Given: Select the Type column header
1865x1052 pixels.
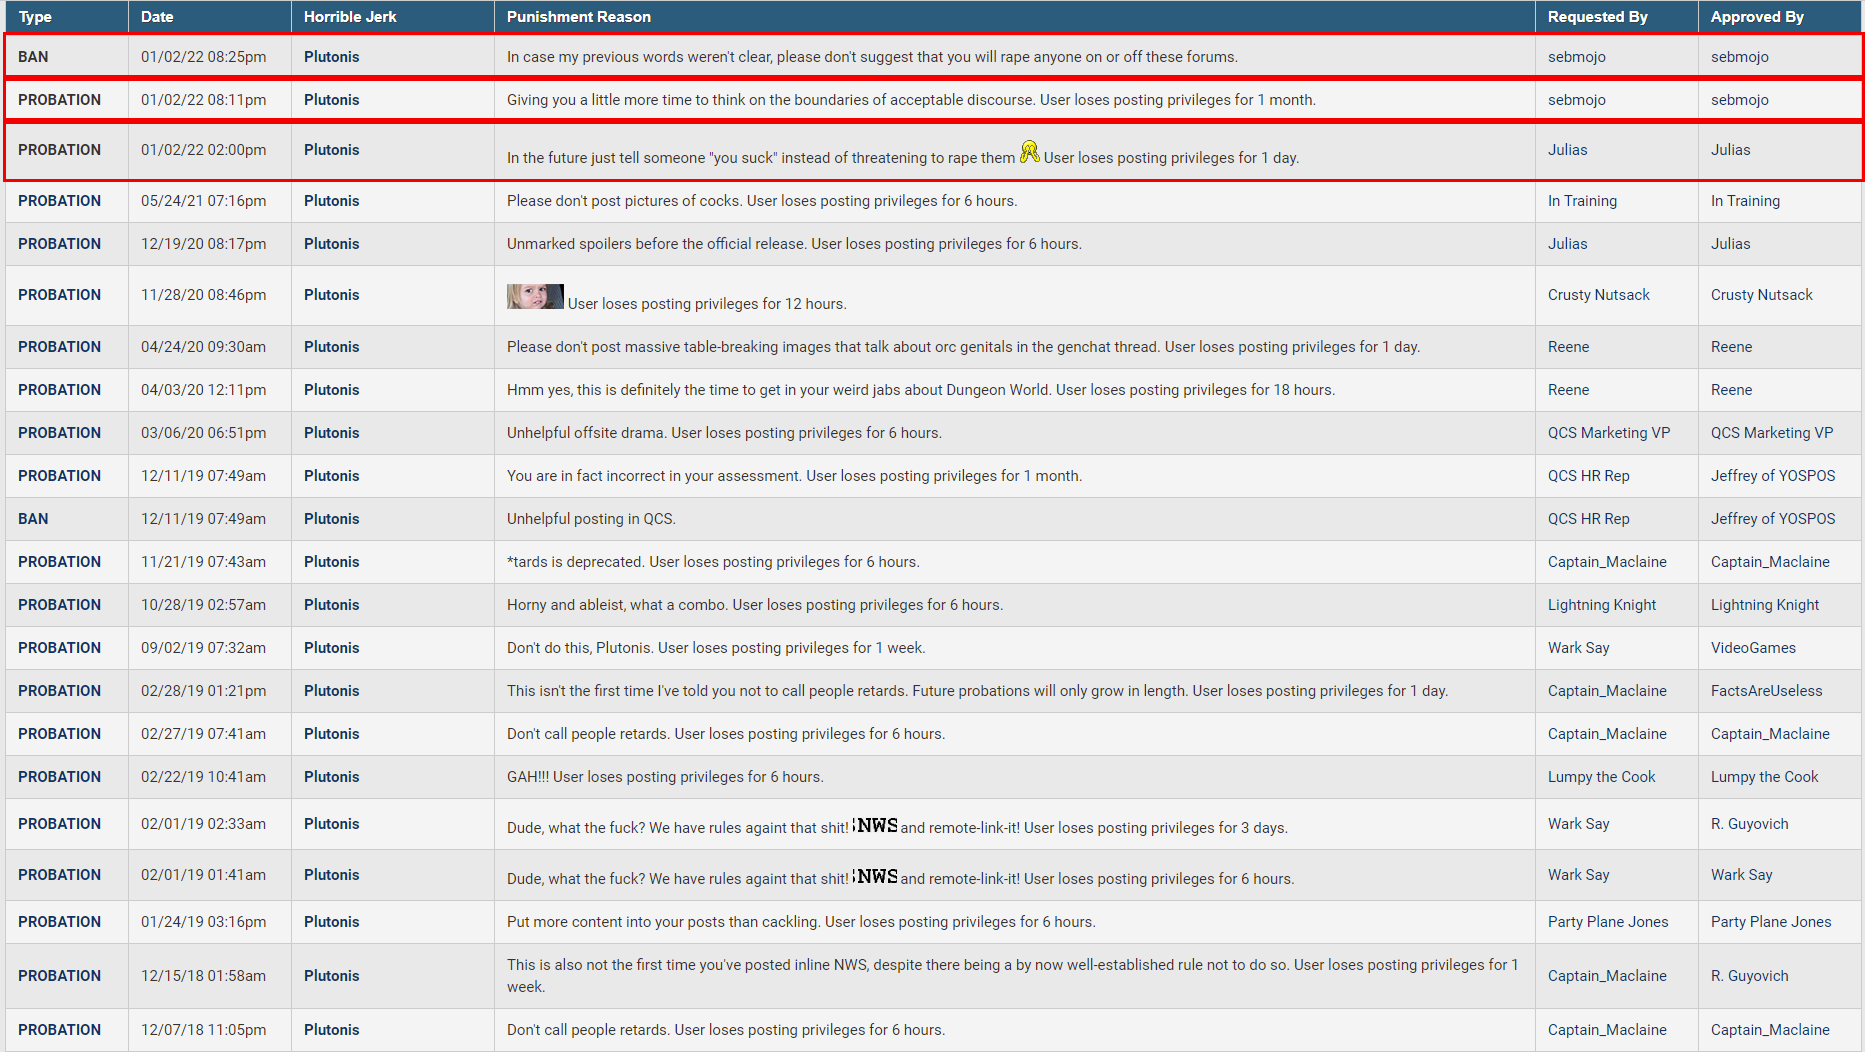Looking at the screenshot, I should 35,17.
